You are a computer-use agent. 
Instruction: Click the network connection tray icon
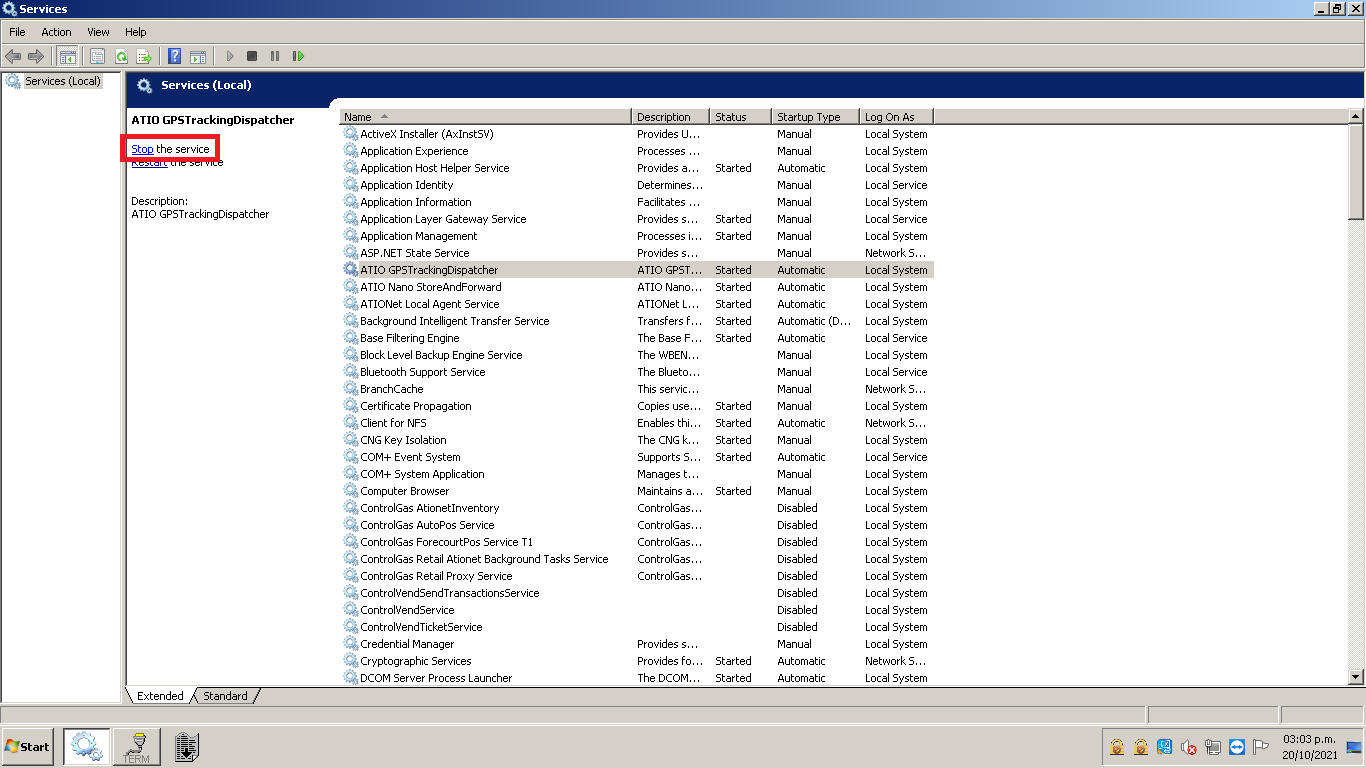1213,747
